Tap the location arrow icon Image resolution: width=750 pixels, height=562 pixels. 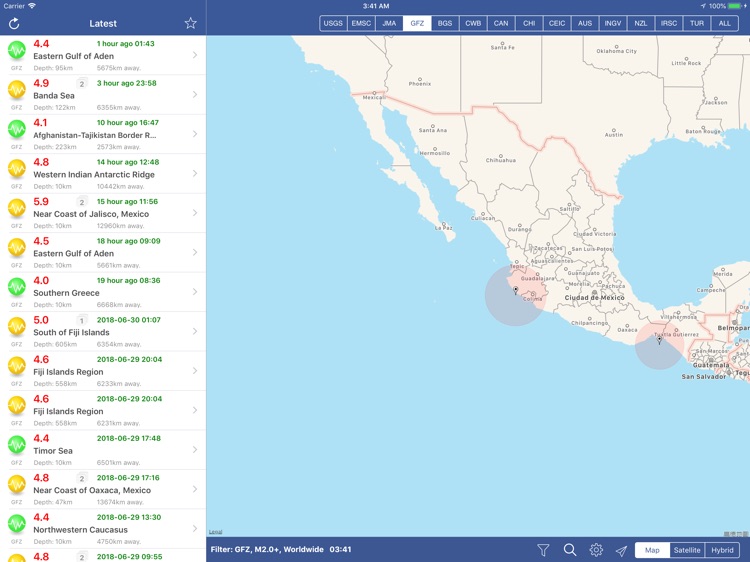[621, 550]
